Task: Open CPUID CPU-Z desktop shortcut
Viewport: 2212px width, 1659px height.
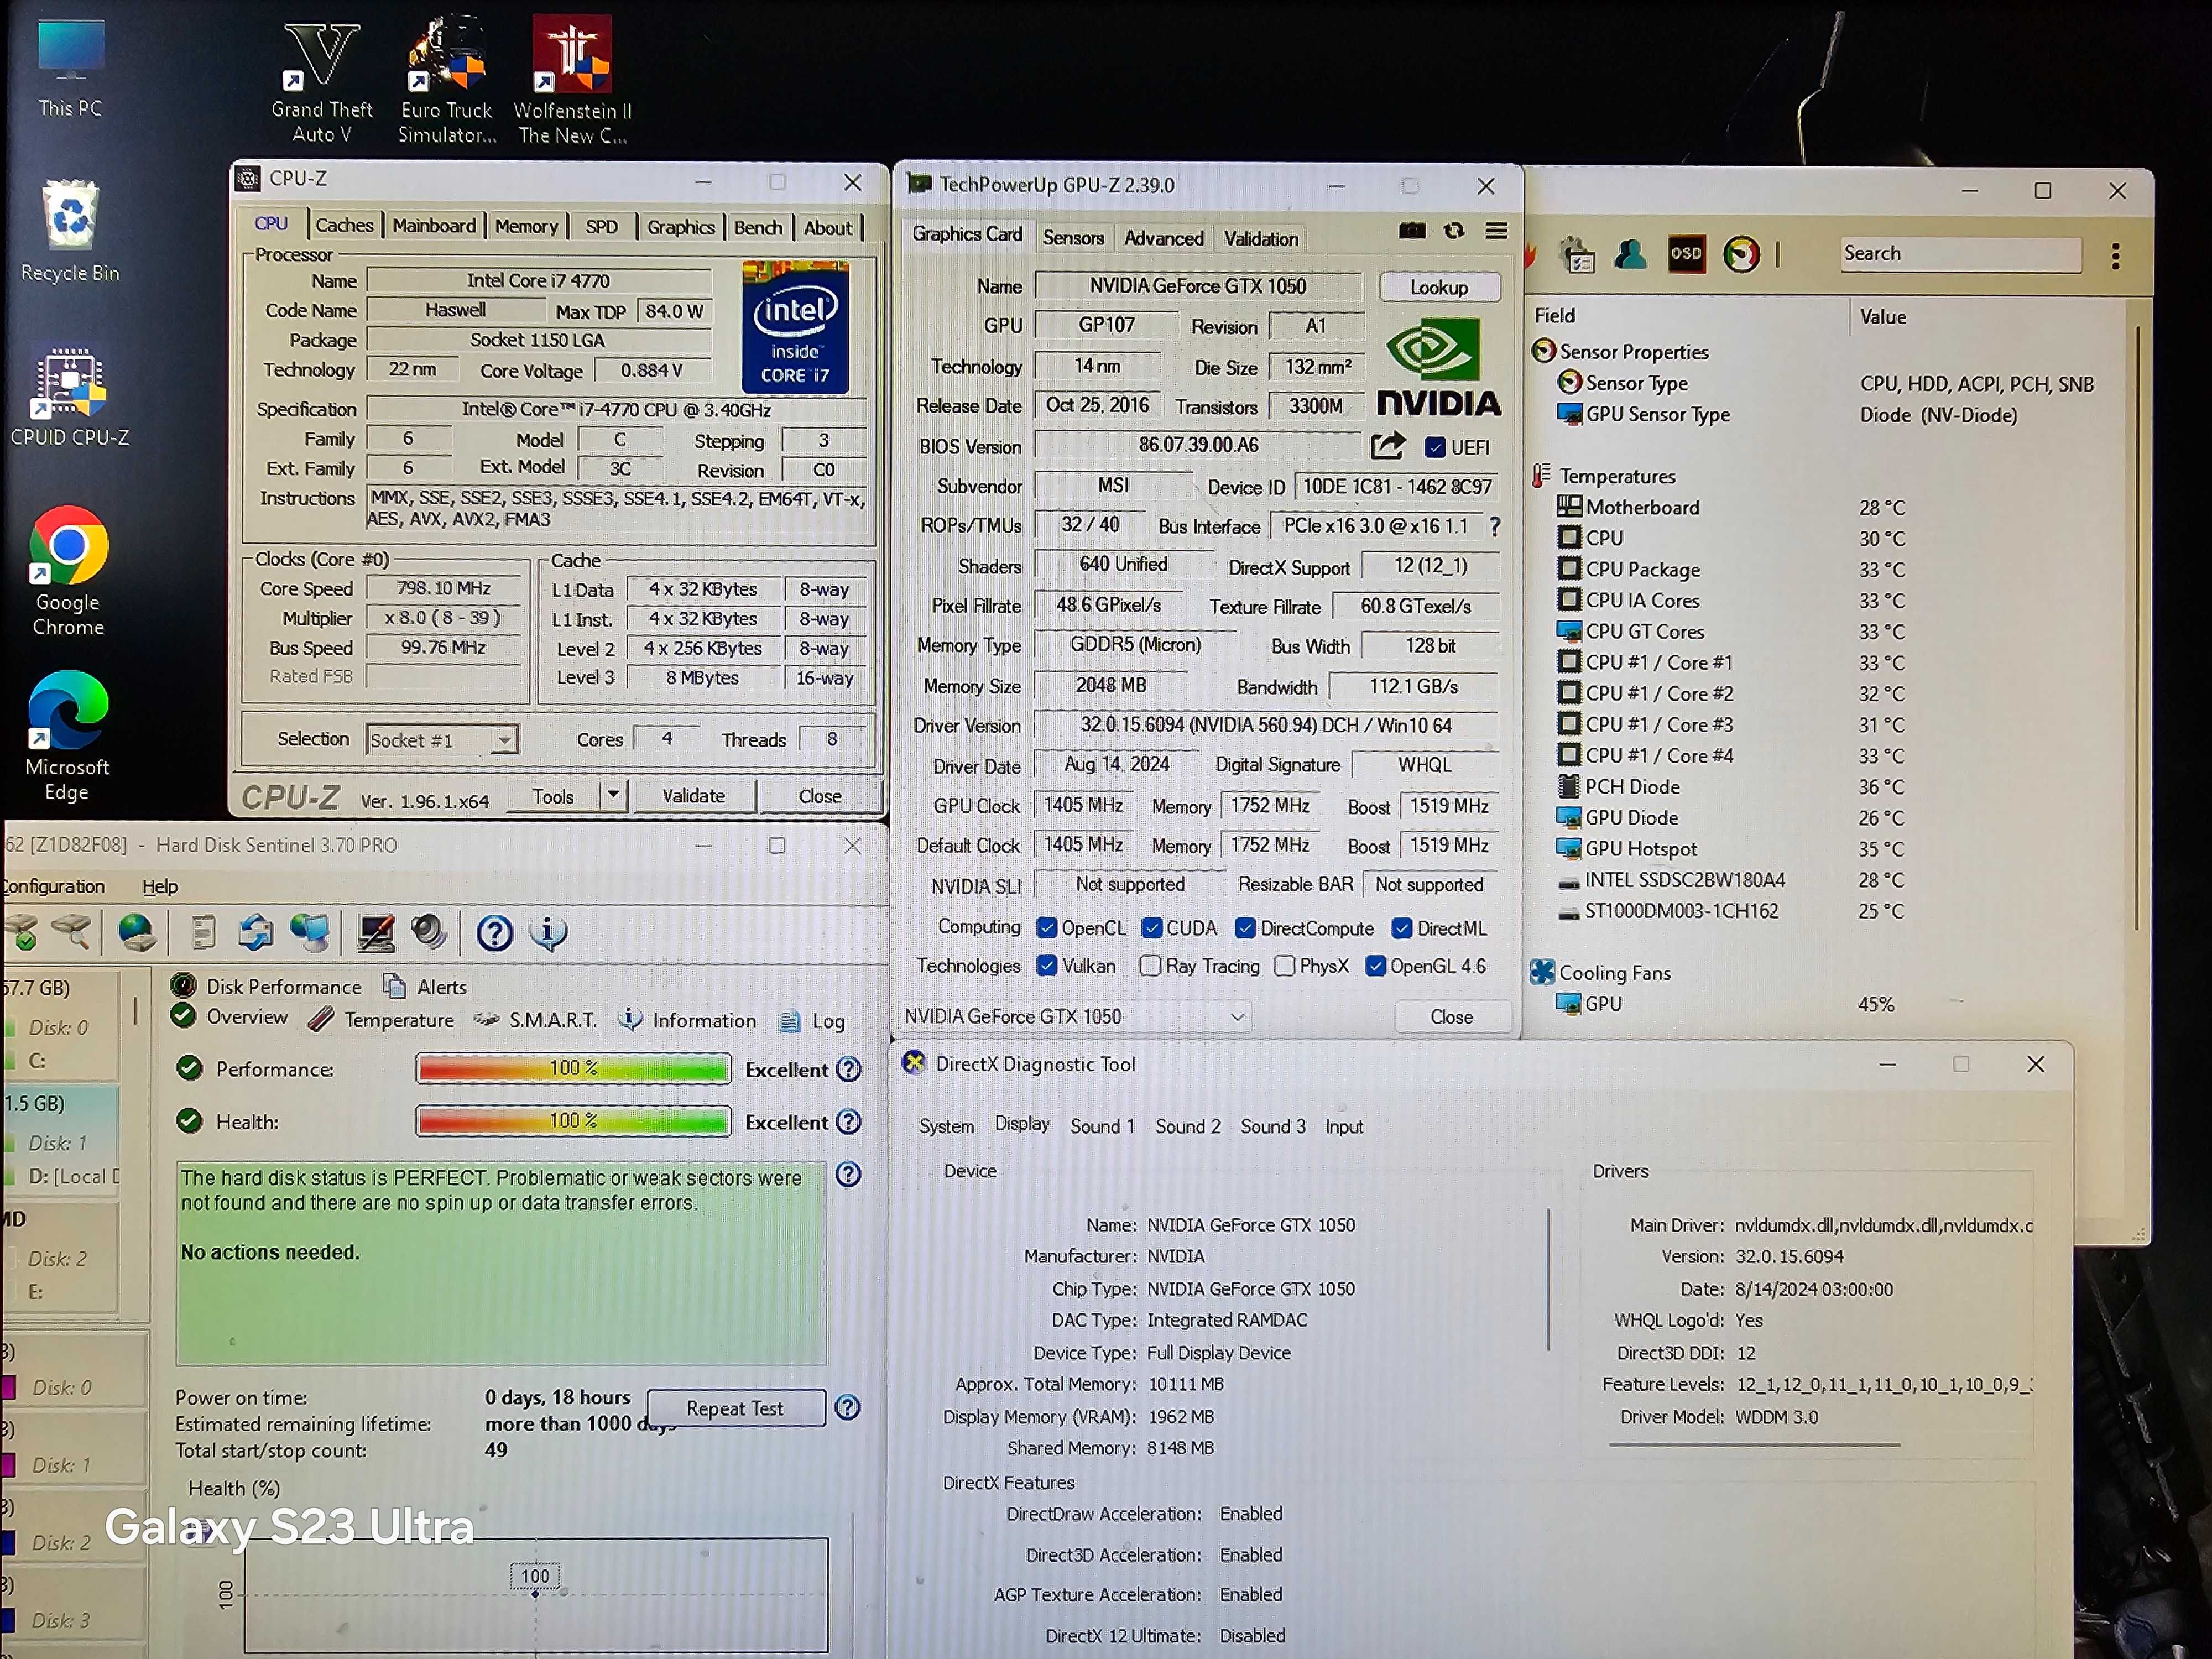Action: point(70,396)
